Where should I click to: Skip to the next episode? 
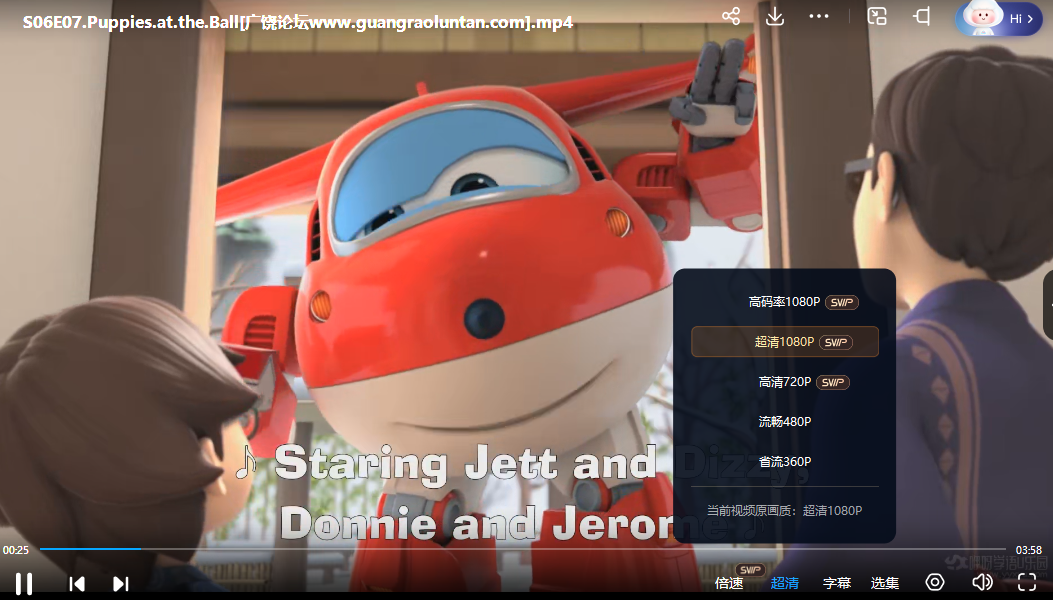click(x=121, y=584)
